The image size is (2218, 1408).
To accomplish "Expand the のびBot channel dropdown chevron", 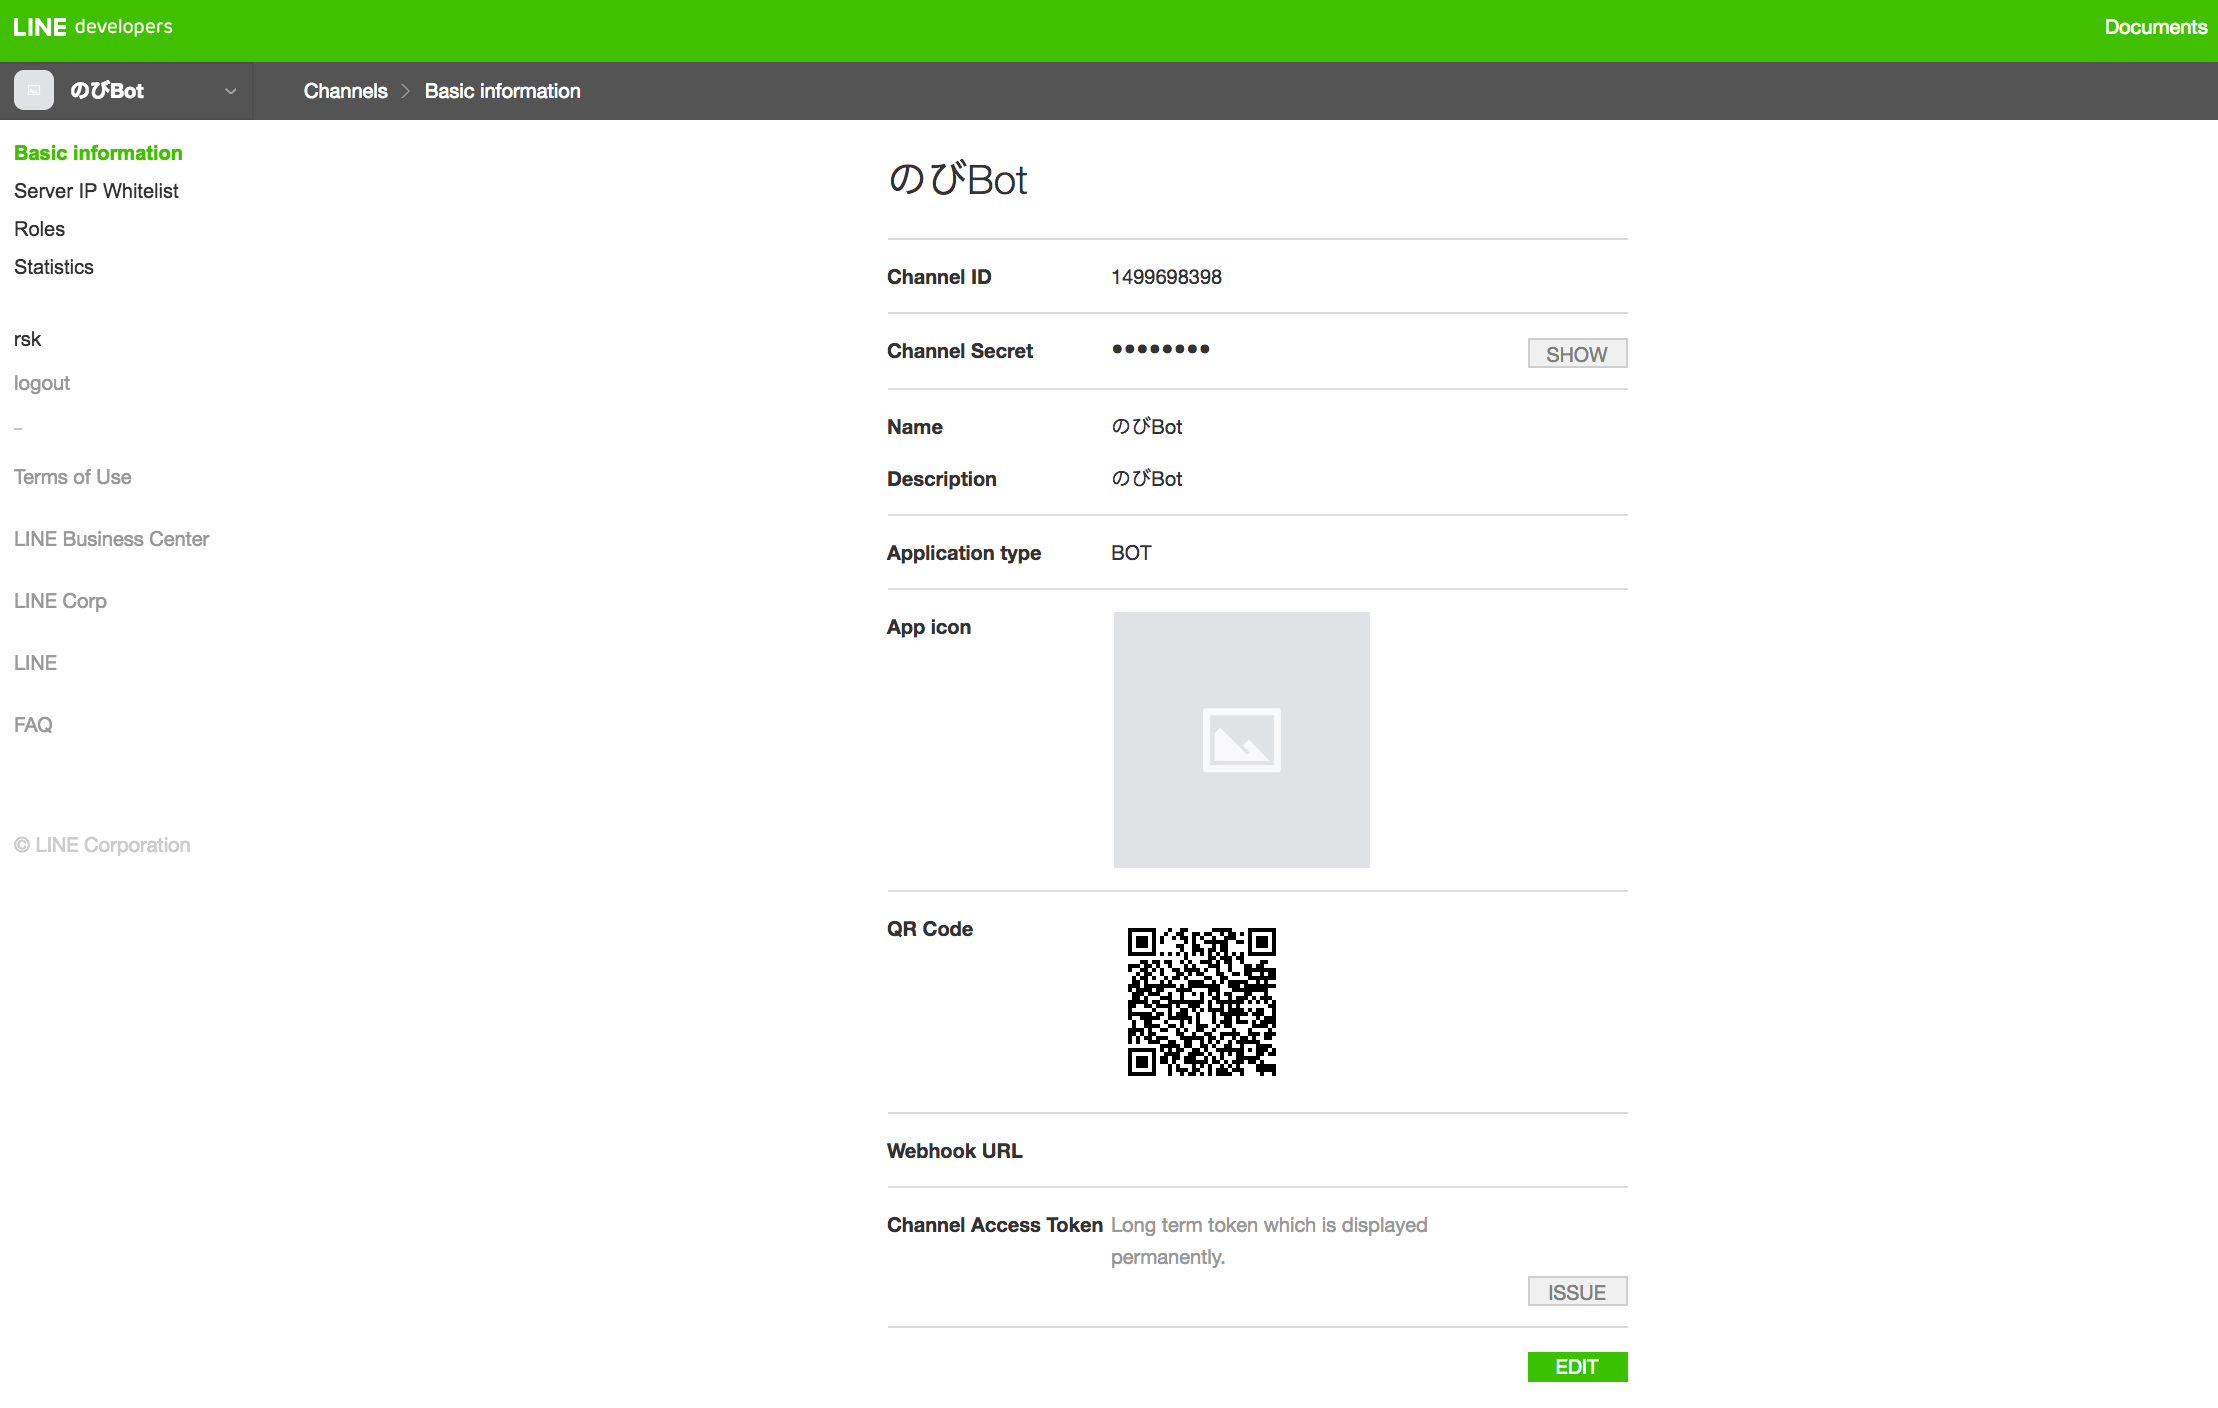I will click(x=231, y=91).
